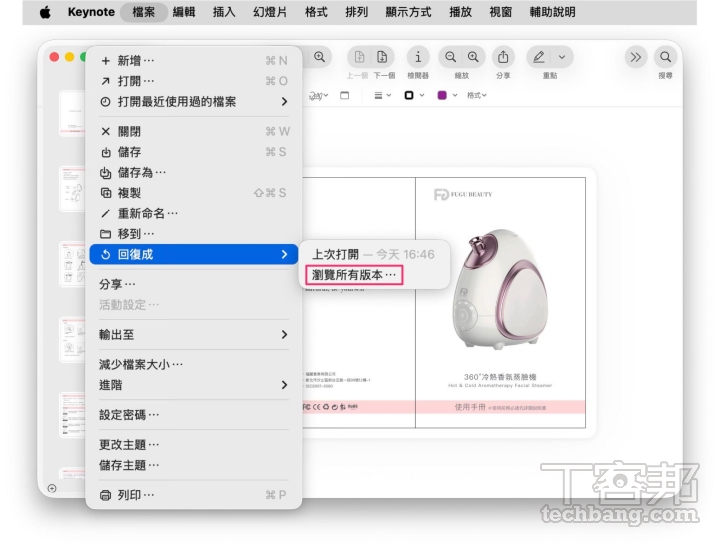Open the 輔助說明 menu
The width and height of the screenshot is (720, 547).
tap(552, 12)
